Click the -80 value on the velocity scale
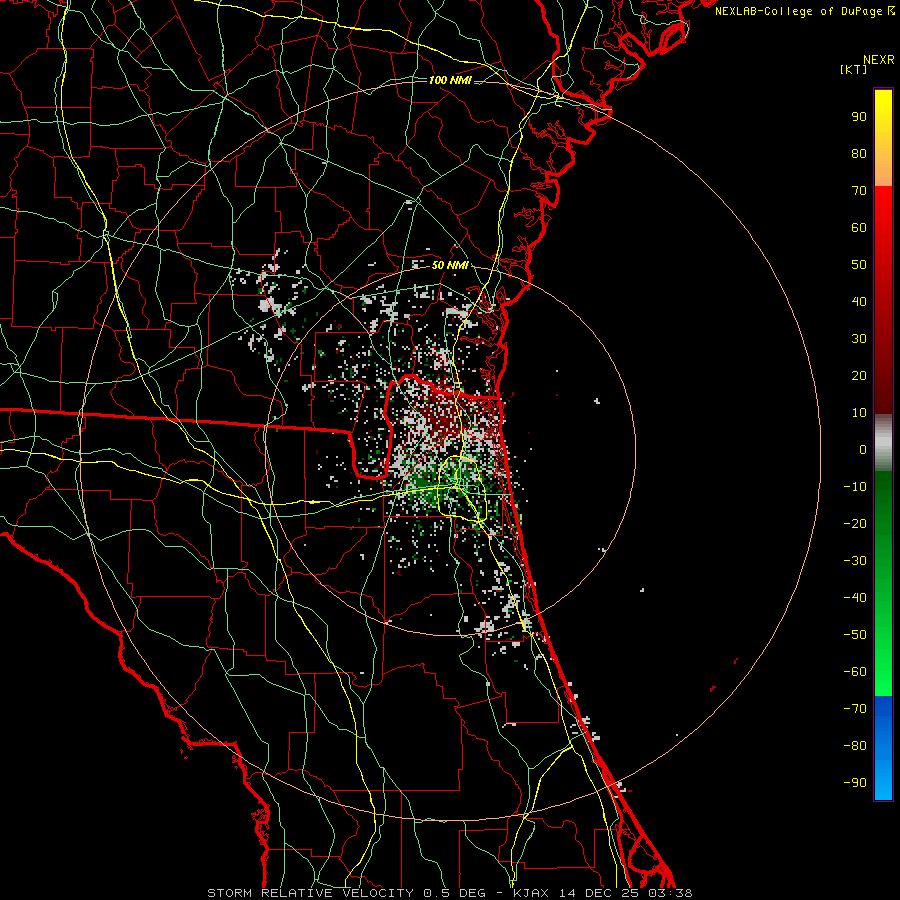This screenshot has width=900, height=900. pos(855,746)
